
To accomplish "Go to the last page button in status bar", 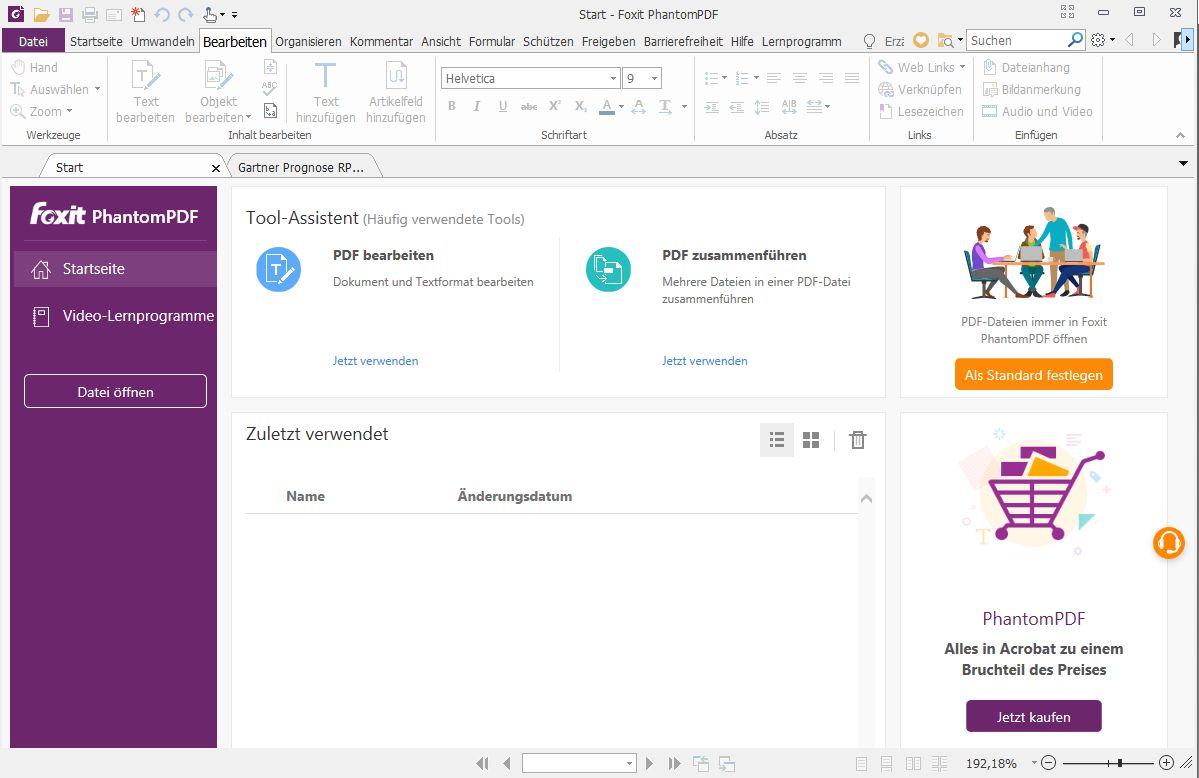I will (x=674, y=763).
